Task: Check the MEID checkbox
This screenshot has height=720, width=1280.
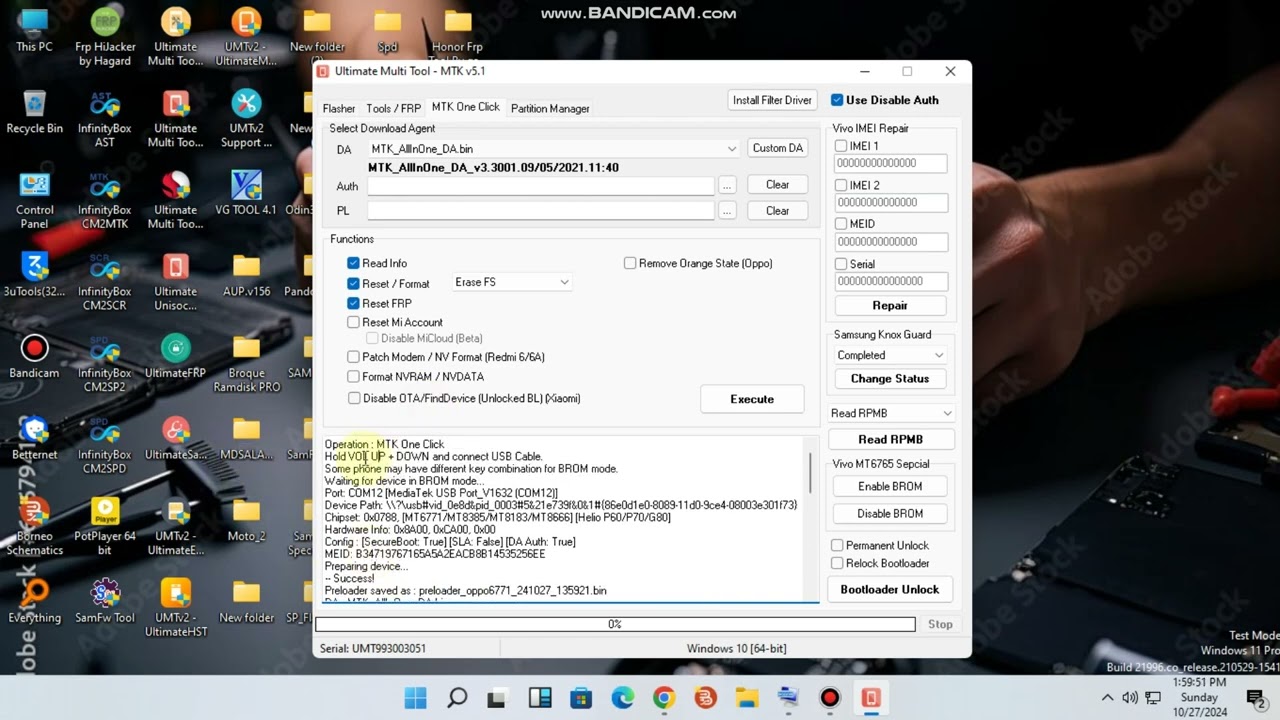Action: point(841,224)
